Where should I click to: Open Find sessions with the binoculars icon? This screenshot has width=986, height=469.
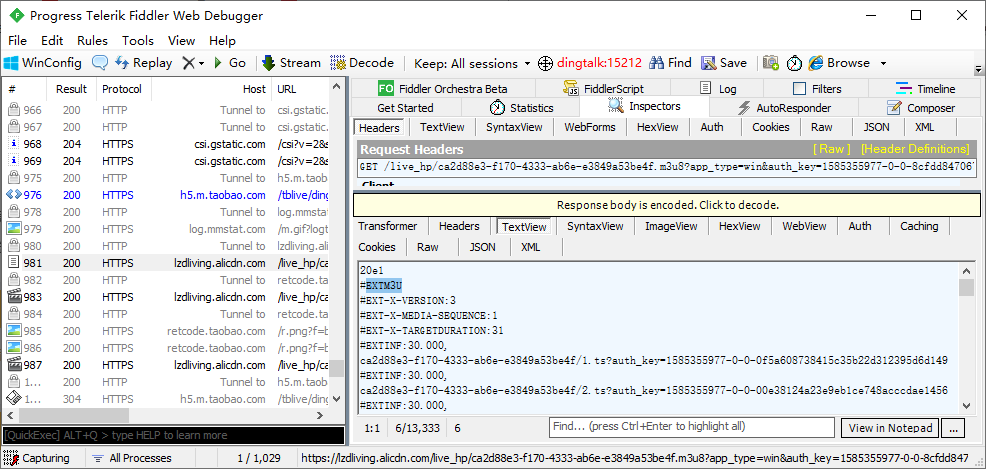670,63
